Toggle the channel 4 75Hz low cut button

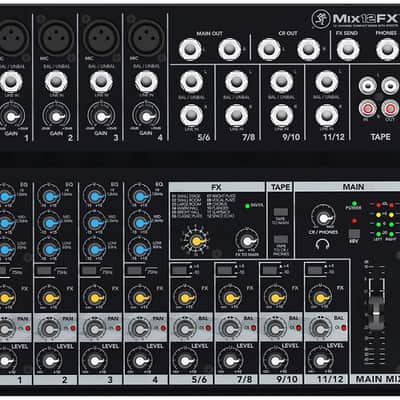134,270
